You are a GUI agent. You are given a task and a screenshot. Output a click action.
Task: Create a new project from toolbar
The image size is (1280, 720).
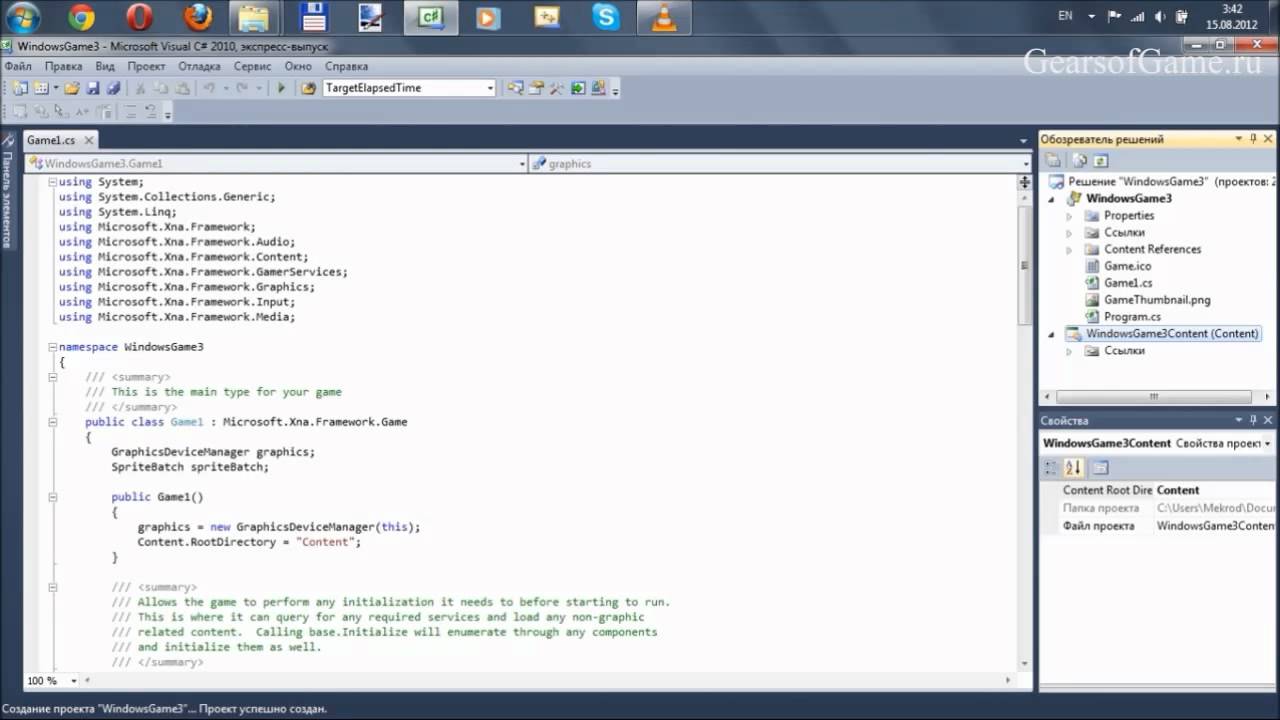[20, 88]
